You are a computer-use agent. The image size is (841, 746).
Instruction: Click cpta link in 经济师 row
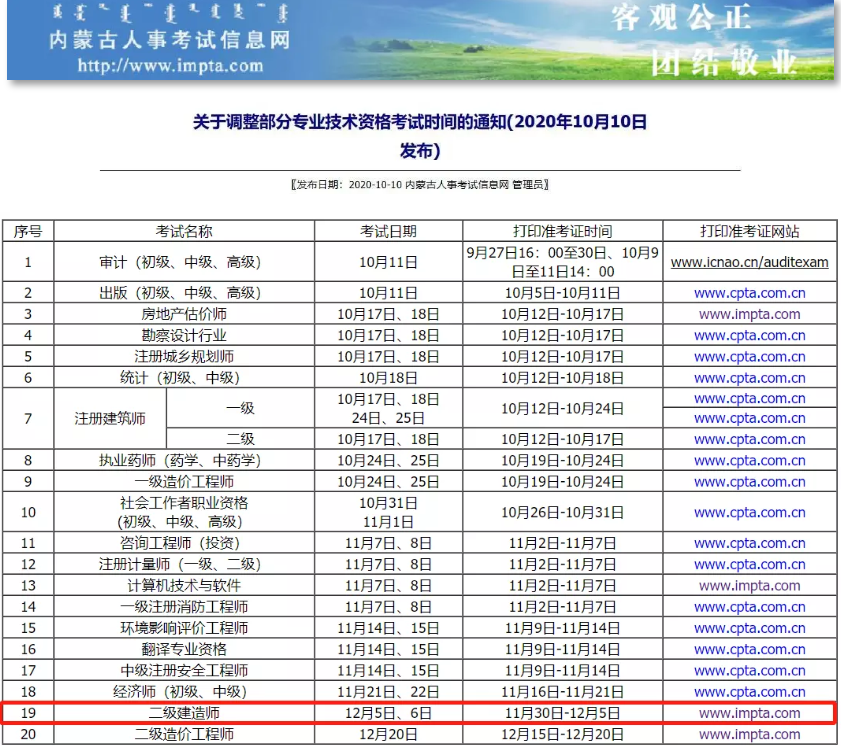pyautogui.click(x=749, y=692)
